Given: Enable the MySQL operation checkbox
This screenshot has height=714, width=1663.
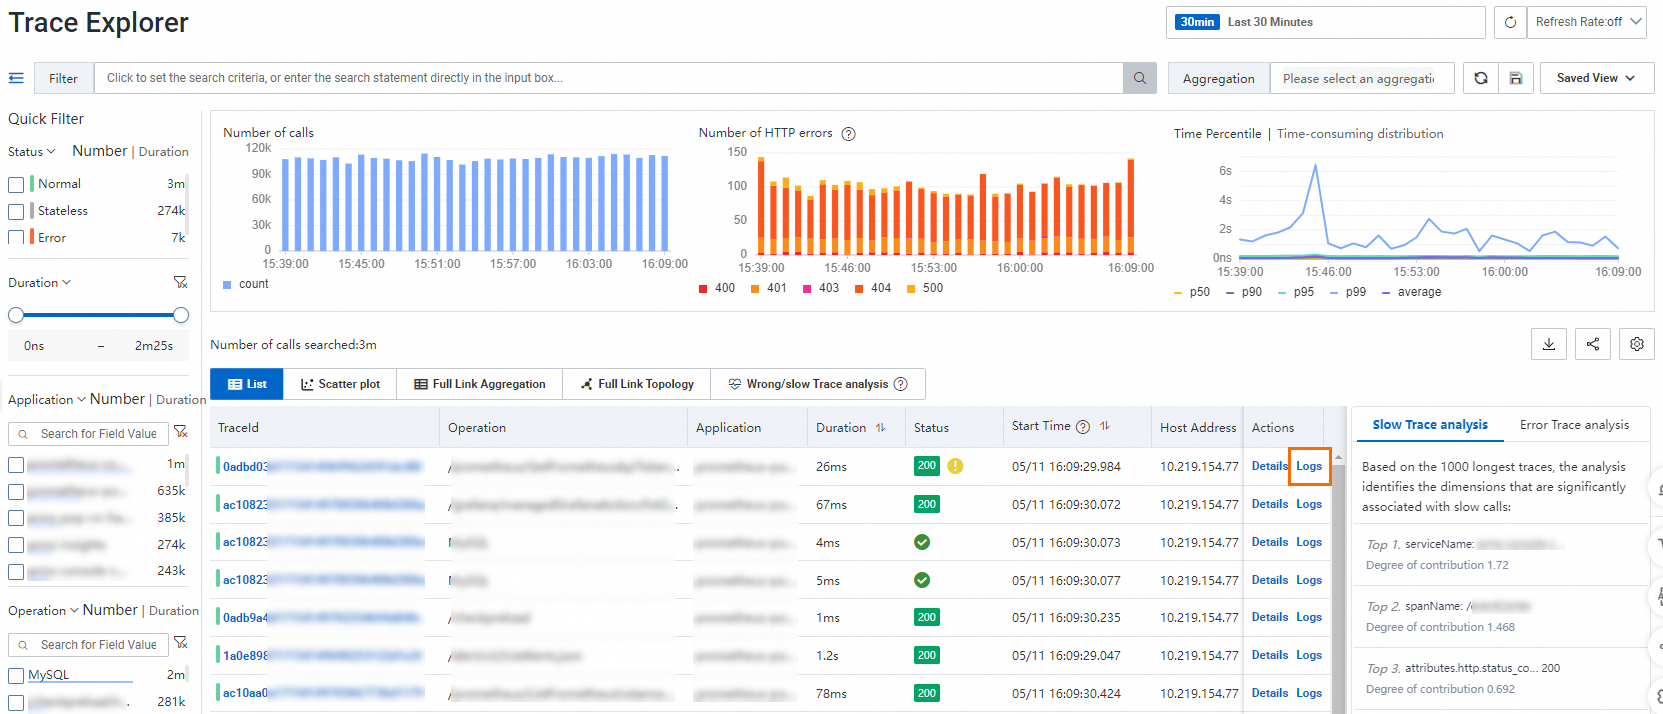Looking at the screenshot, I should 16,676.
